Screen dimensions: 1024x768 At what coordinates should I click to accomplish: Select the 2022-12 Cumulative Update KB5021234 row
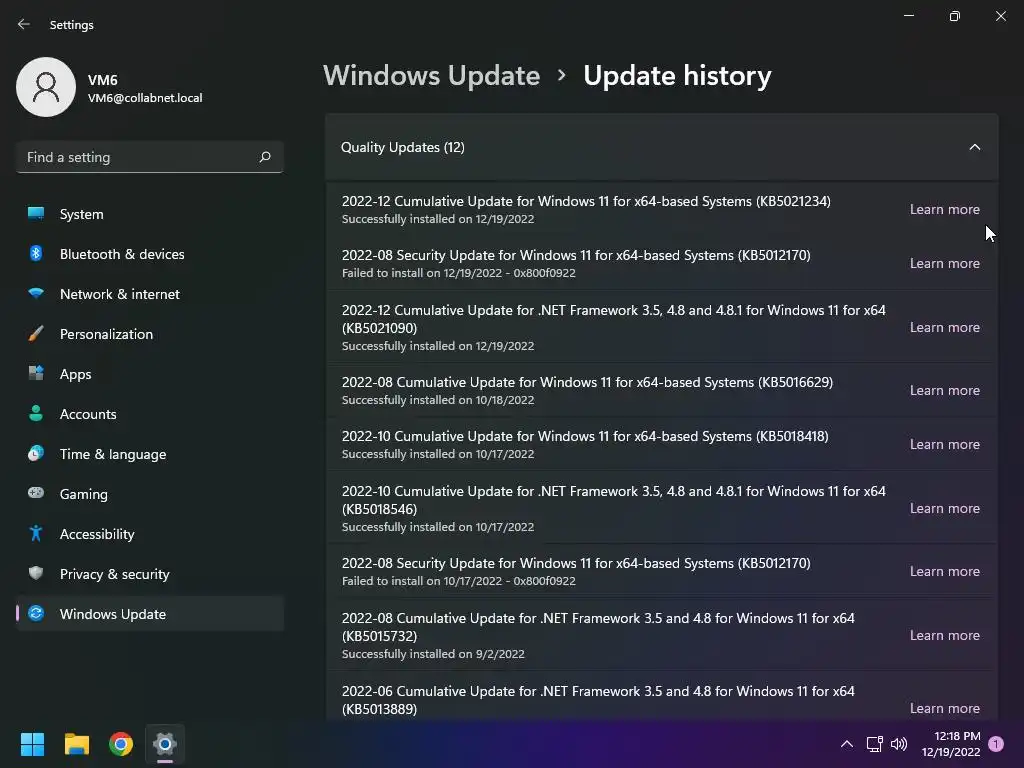662,209
